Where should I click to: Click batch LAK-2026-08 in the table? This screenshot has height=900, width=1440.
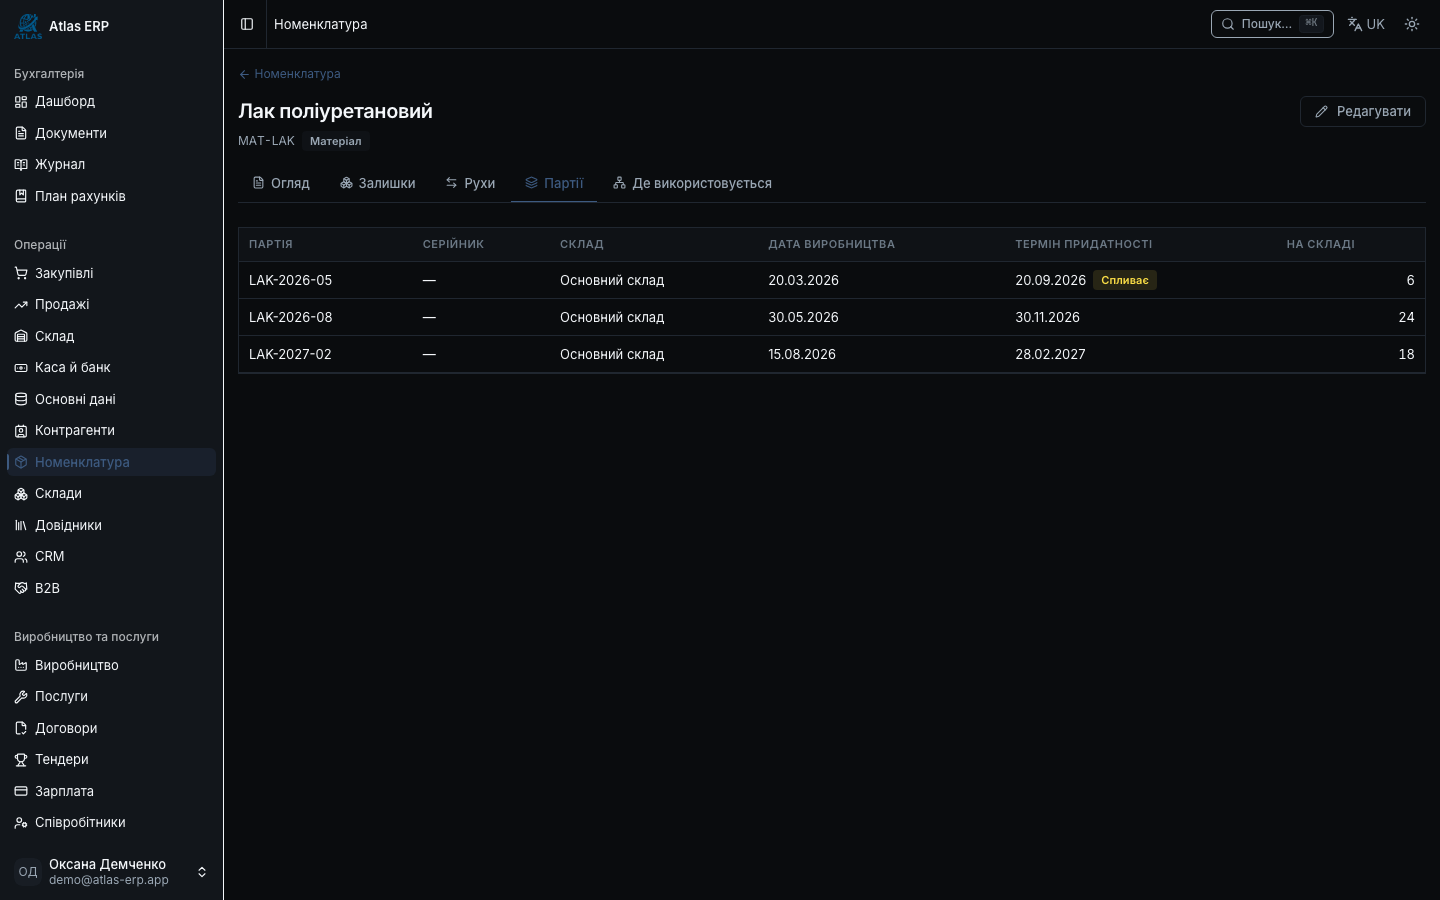[290, 317]
